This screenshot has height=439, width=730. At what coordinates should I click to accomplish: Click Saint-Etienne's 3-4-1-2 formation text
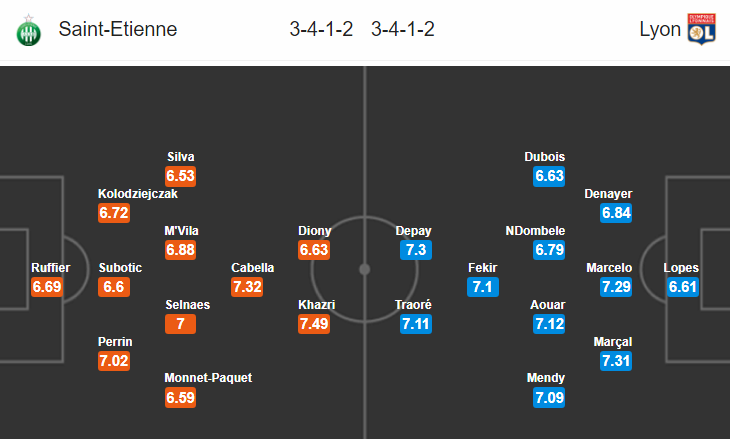321,29
